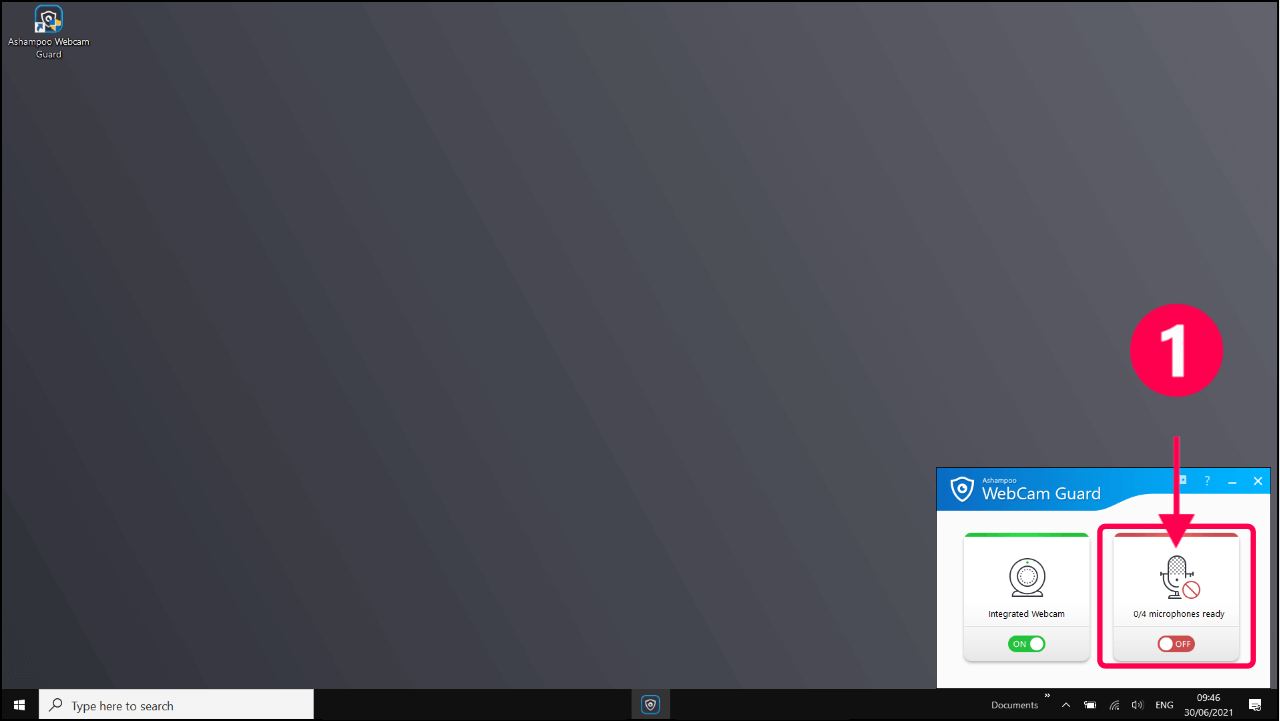Screen dimensions: 1280x721
Task: Click WebCam Guard icon in the taskbar
Action: pyautogui.click(x=651, y=705)
